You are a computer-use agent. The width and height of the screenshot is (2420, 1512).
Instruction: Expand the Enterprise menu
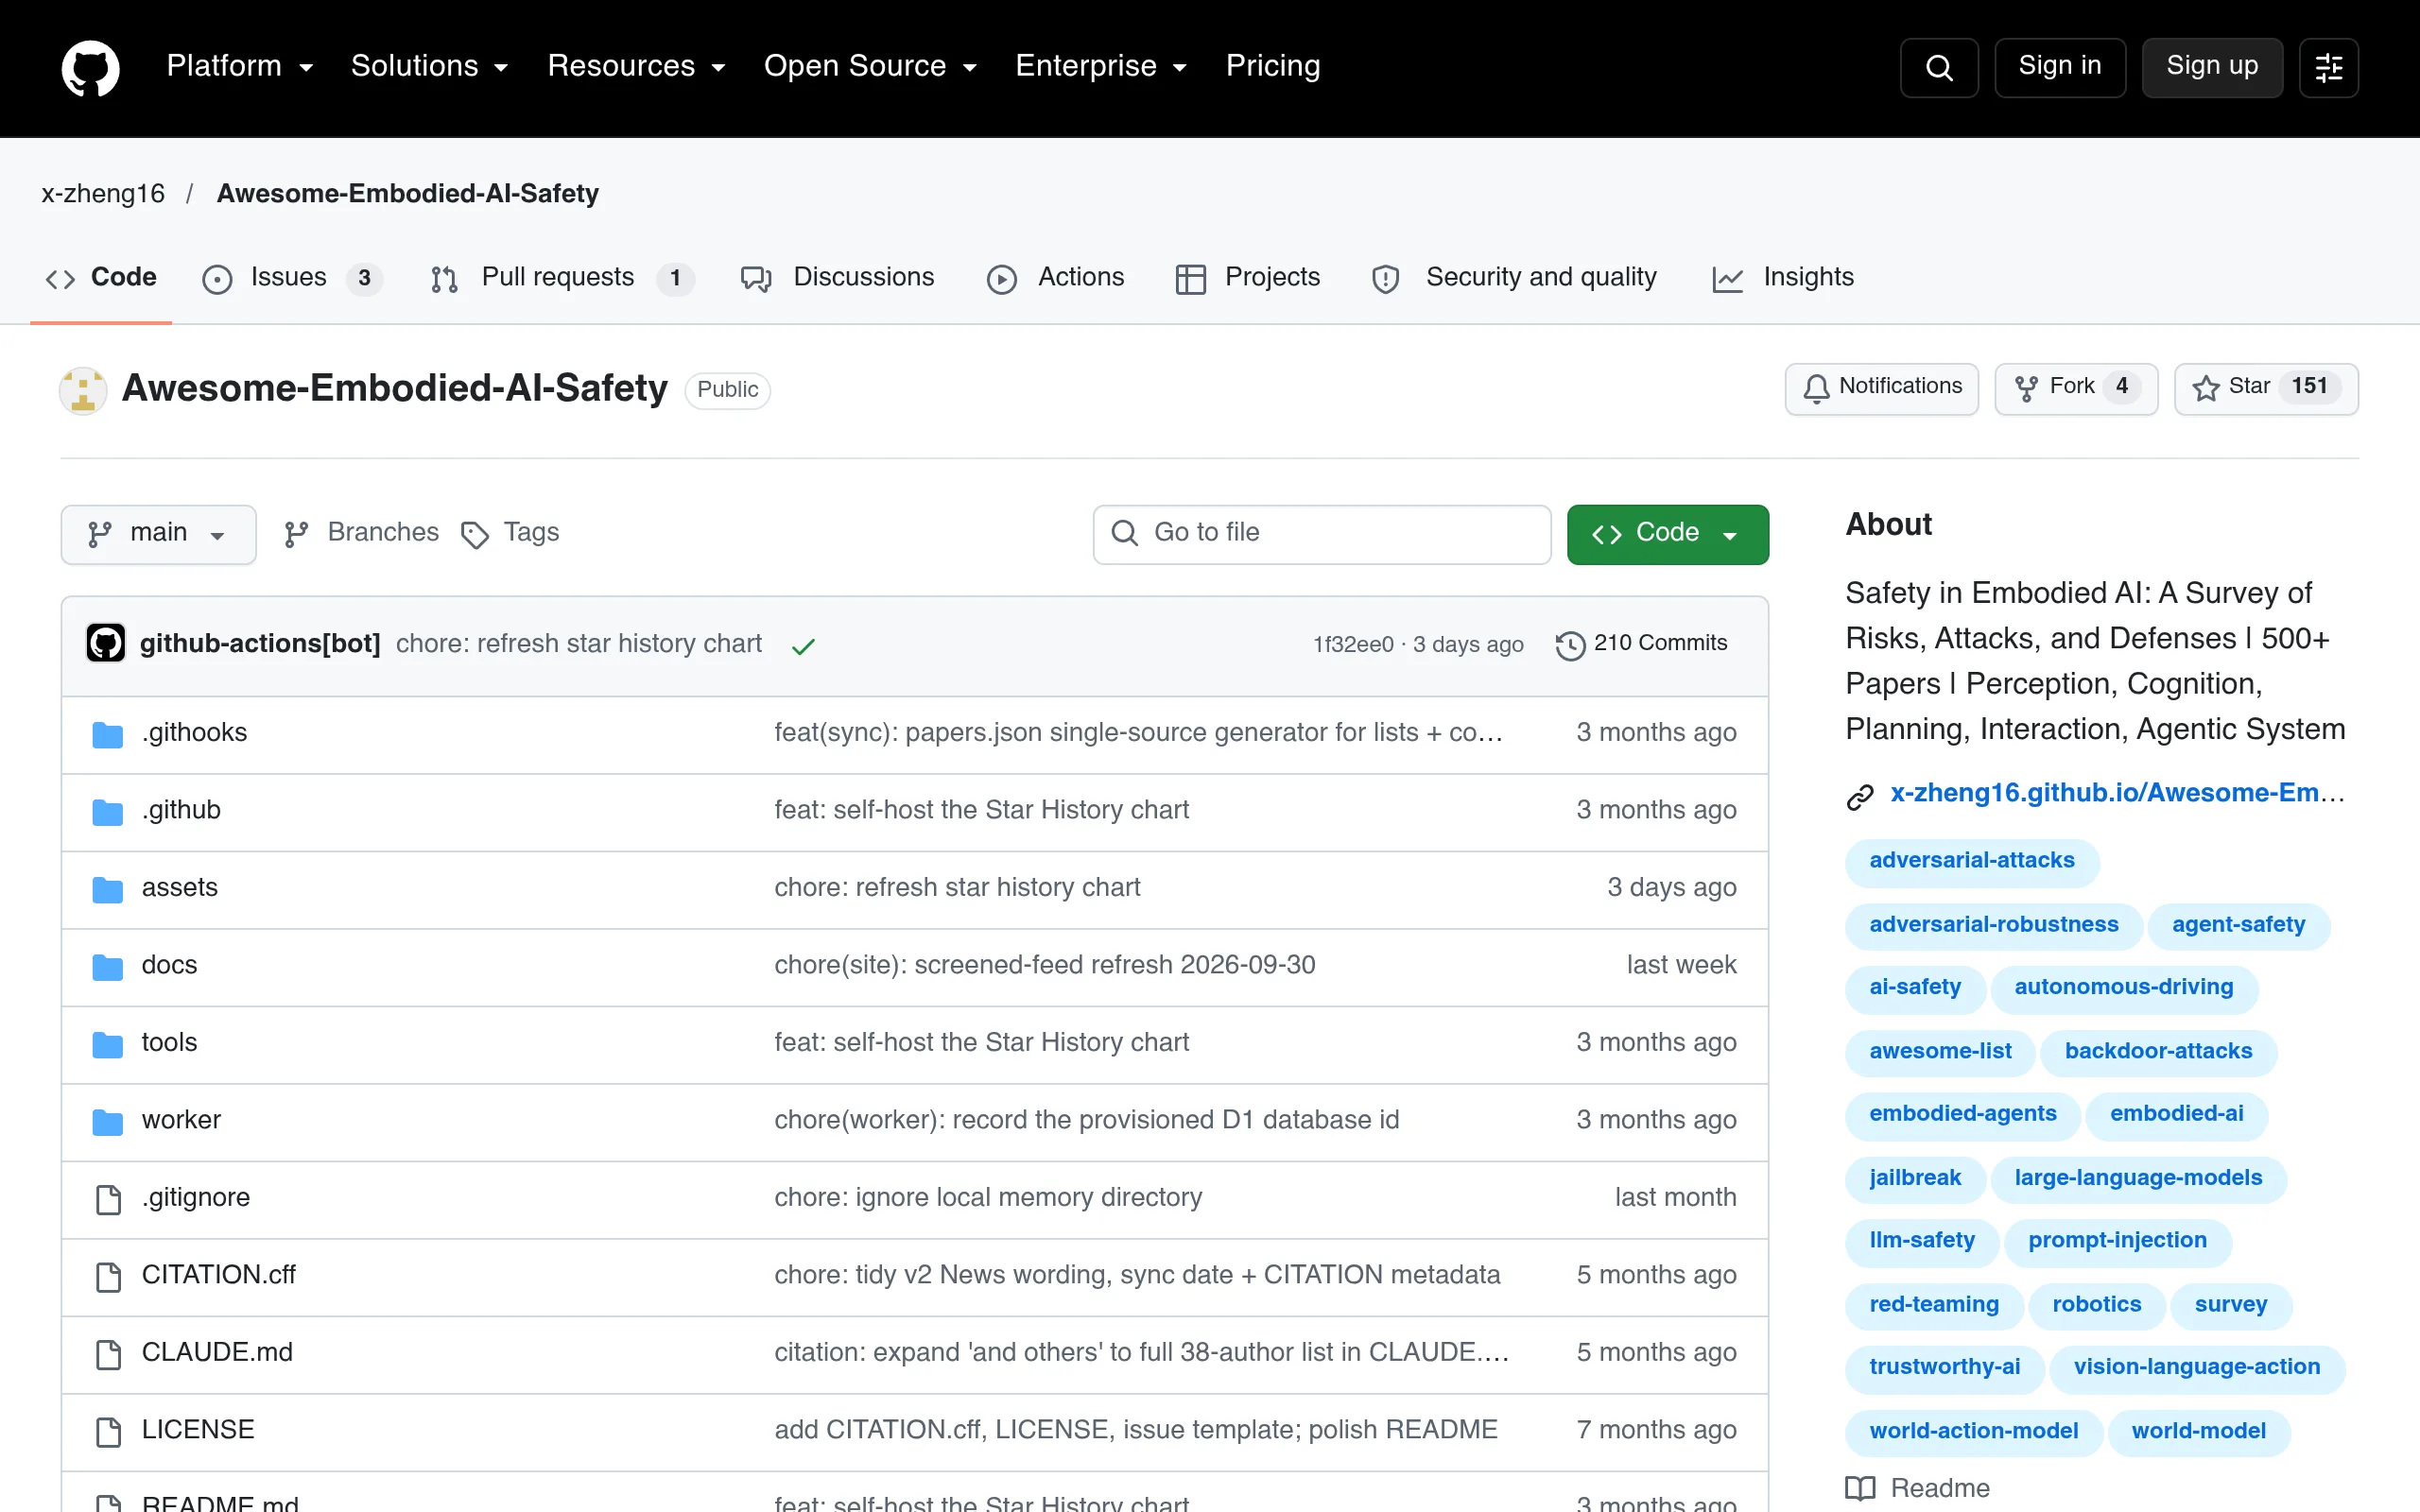(x=1101, y=66)
